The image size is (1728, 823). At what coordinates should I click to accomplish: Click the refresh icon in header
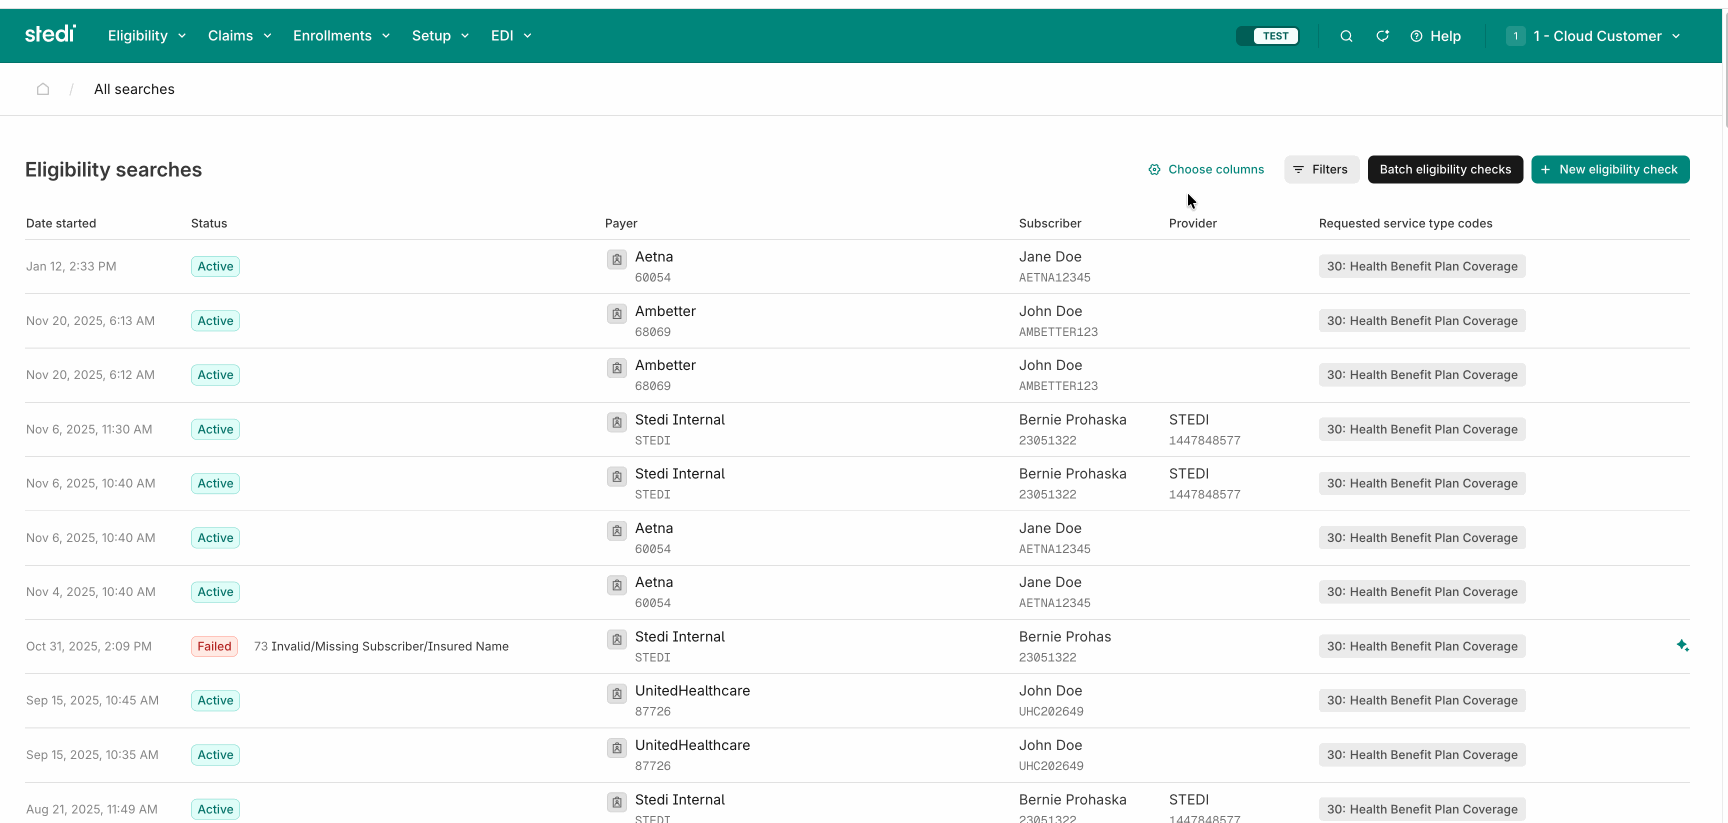pyautogui.click(x=1383, y=36)
